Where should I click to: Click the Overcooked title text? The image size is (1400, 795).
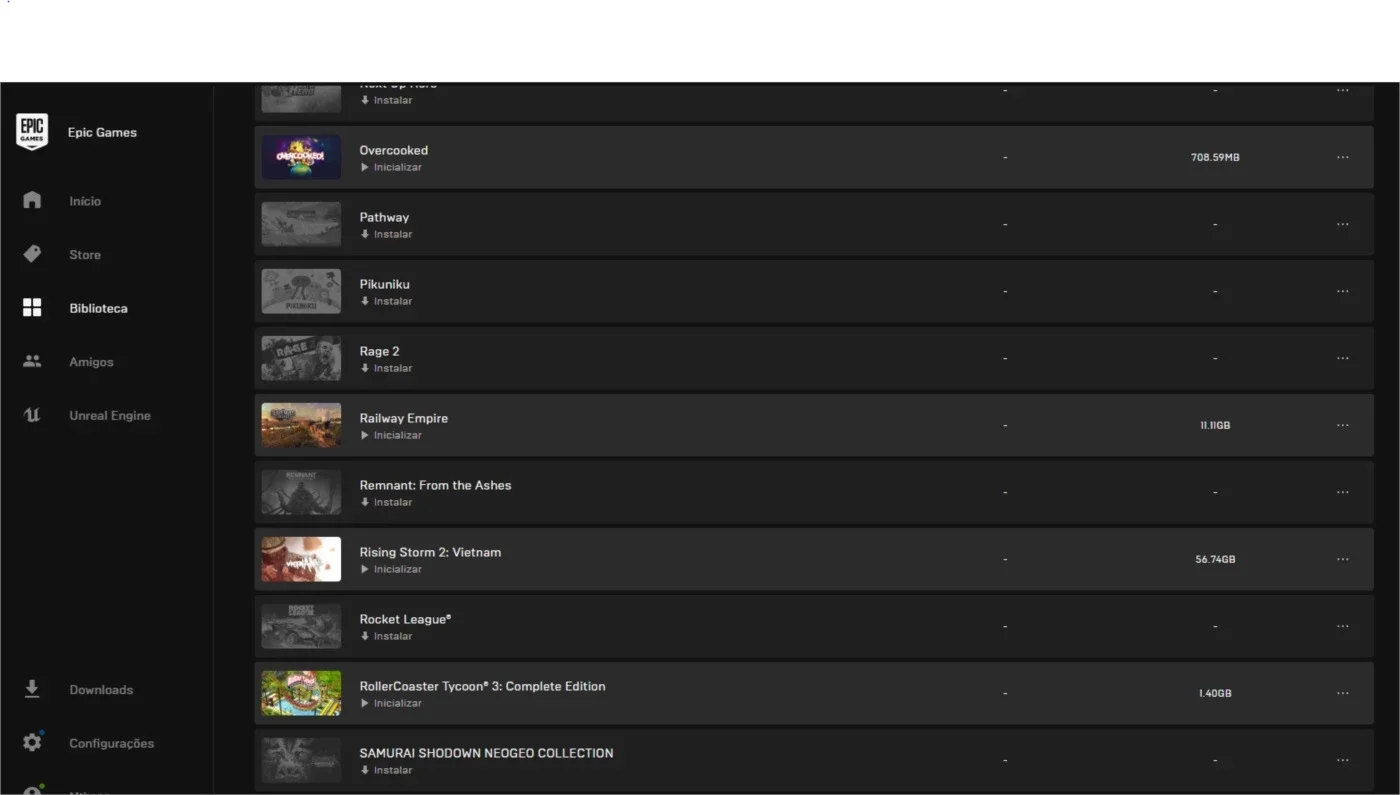(x=394, y=150)
